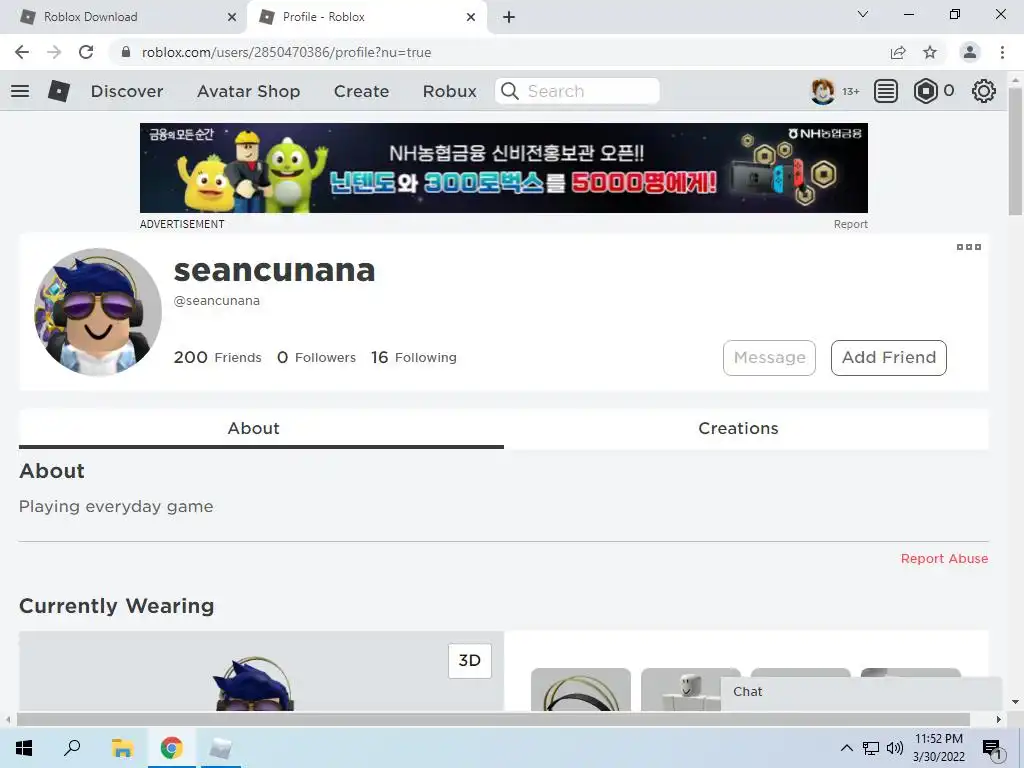
Task: Open the Chat panel
Action: [x=861, y=692]
